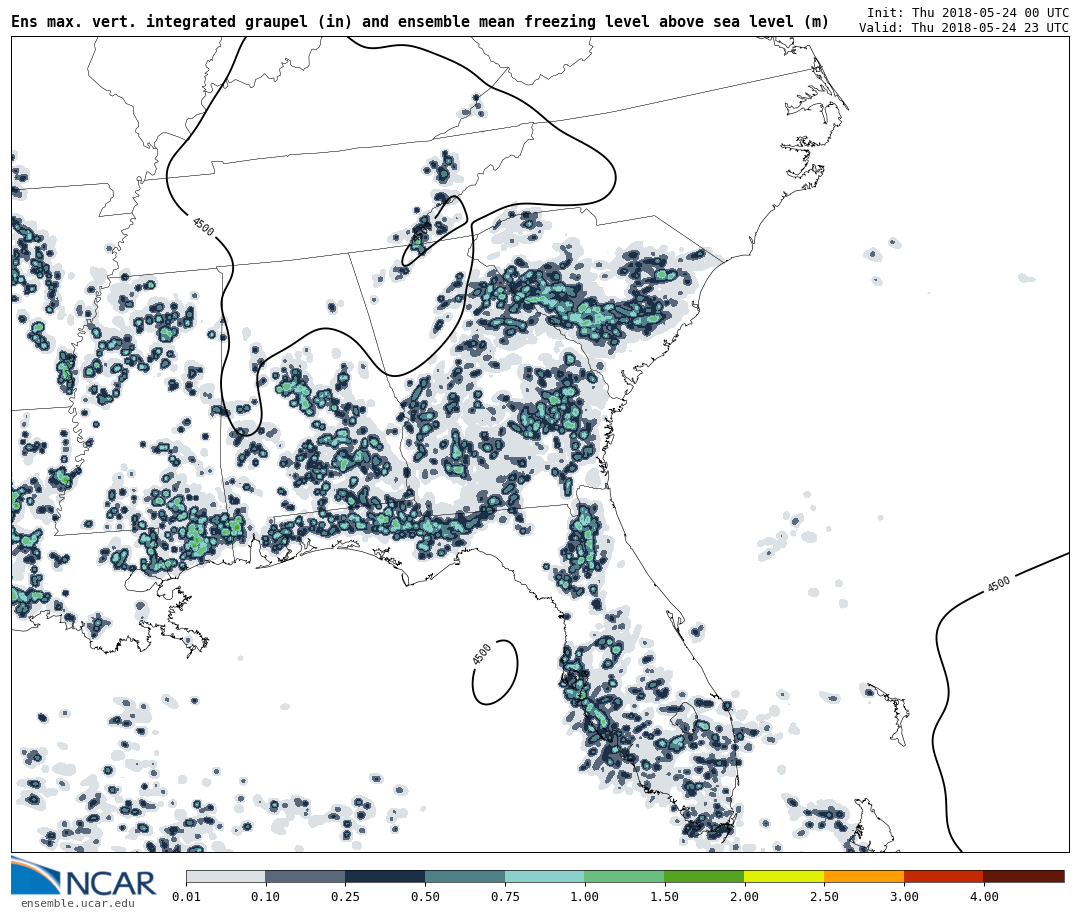This screenshot has height=915, width=1080.
Task: Click the Valid time text in header
Action: pos(963,28)
